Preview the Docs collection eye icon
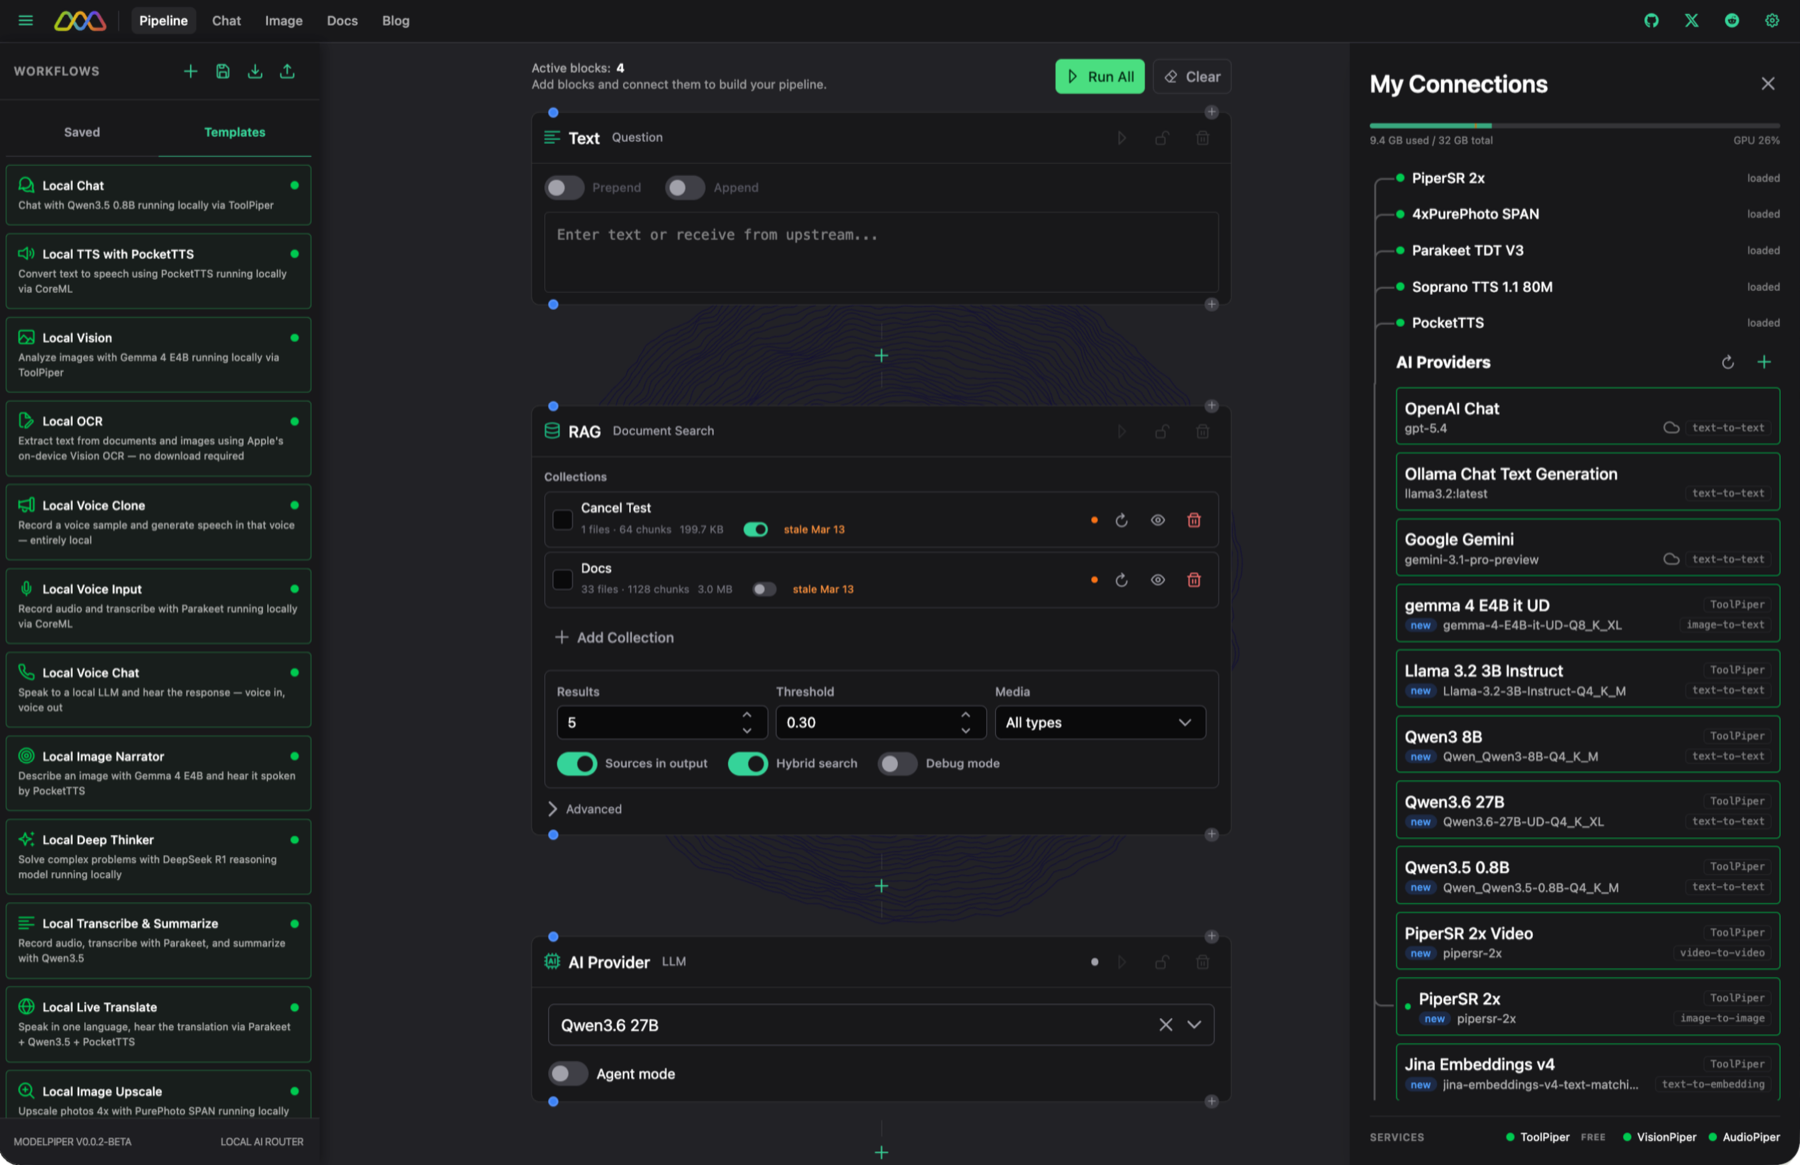The image size is (1800, 1165). (1158, 580)
